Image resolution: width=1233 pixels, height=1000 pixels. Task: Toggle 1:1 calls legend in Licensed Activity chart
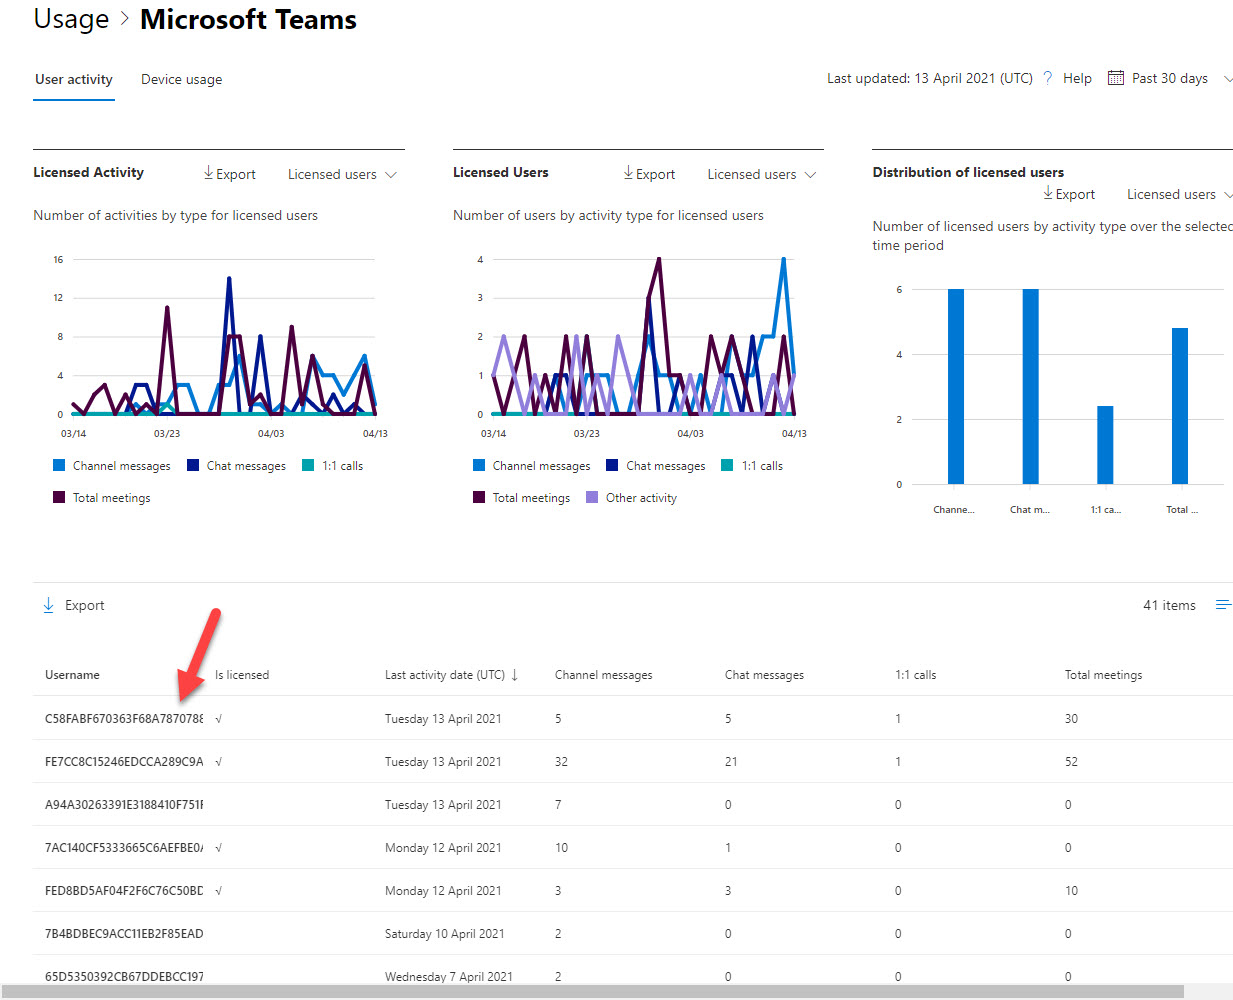pos(332,466)
